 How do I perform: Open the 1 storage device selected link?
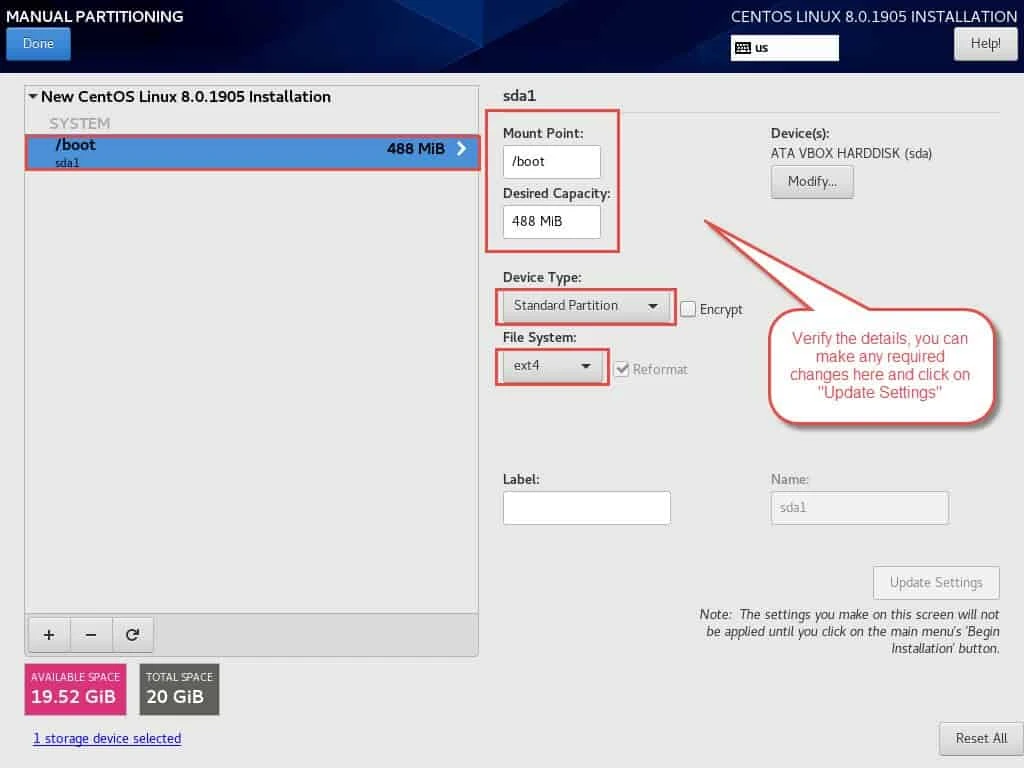coord(107,738)
